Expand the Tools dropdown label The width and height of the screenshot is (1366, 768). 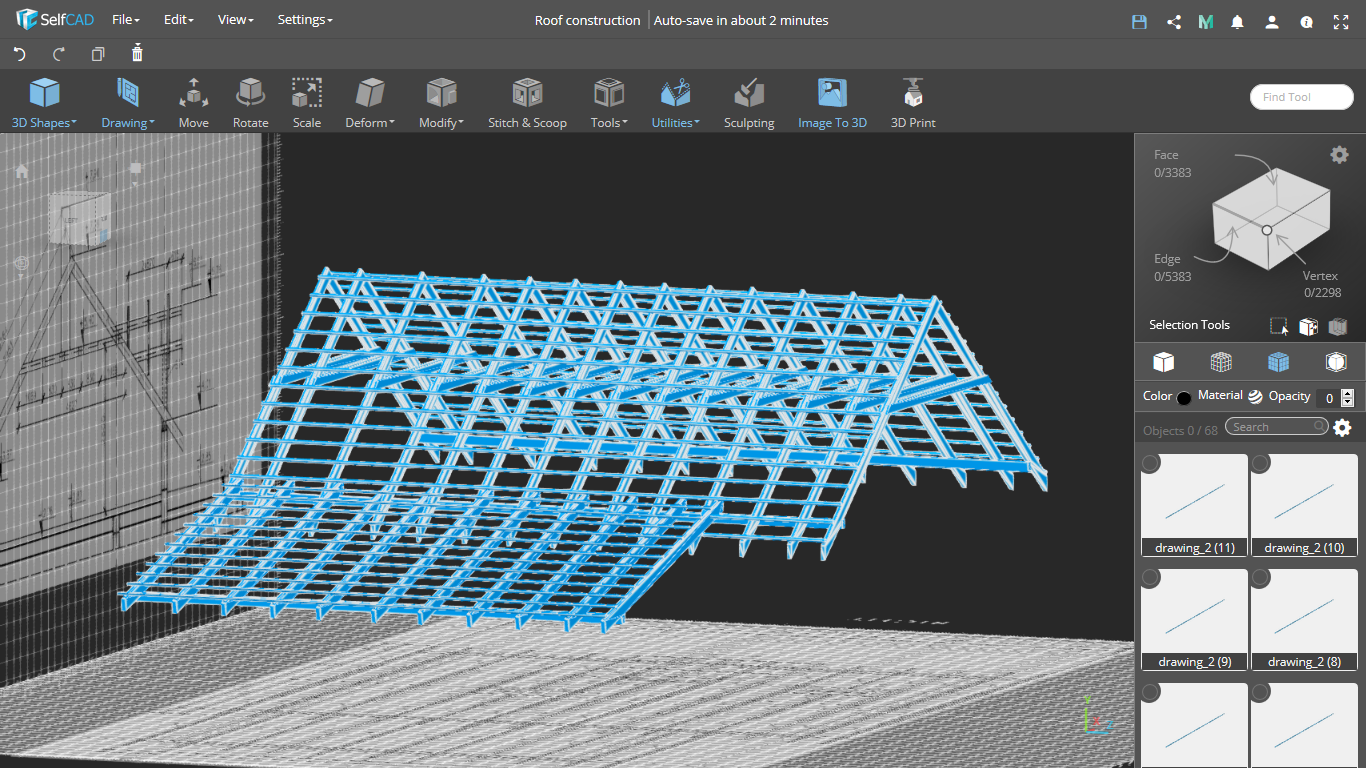[x=609, y=123]
